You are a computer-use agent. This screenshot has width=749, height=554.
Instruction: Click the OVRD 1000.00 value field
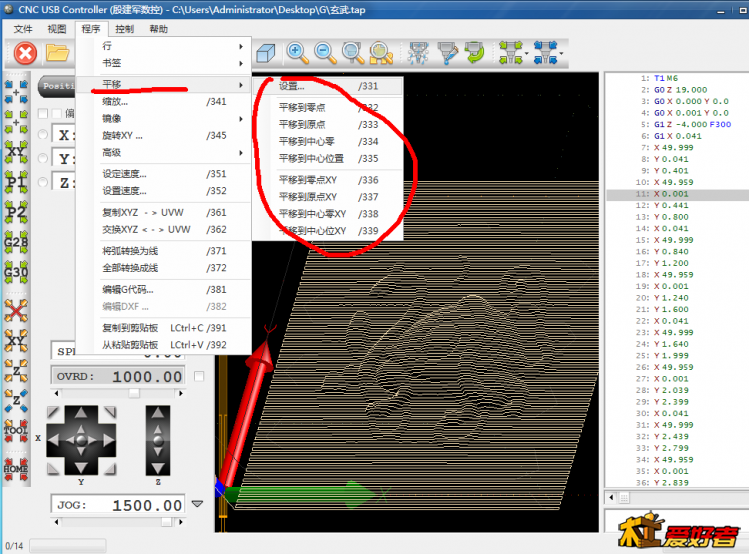(118, 376)
